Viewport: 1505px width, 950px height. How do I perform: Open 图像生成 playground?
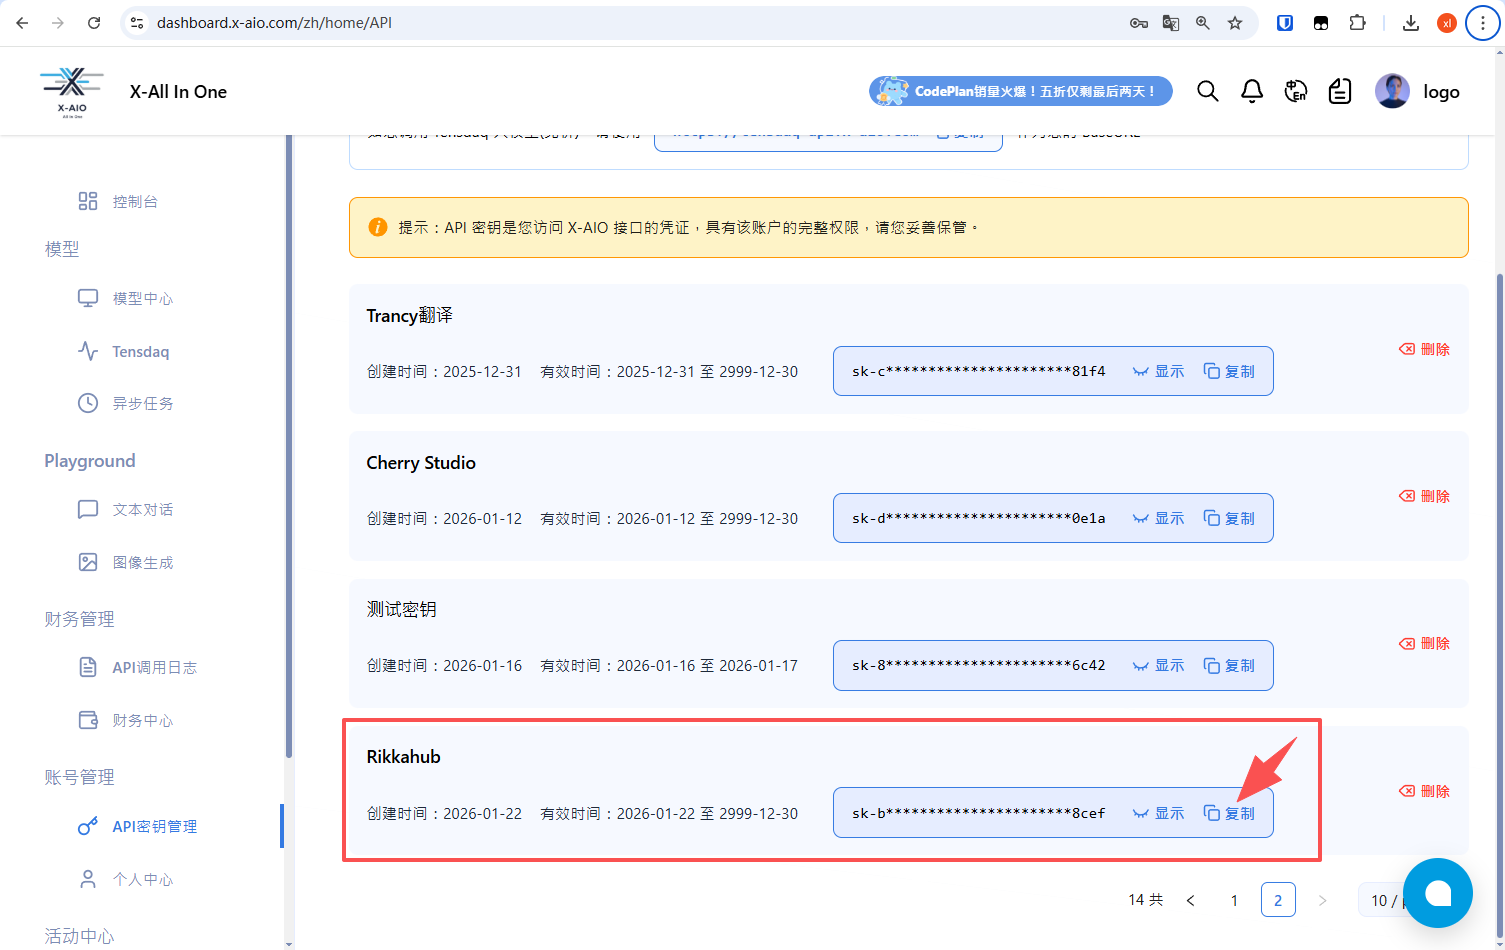click(125, 562)
